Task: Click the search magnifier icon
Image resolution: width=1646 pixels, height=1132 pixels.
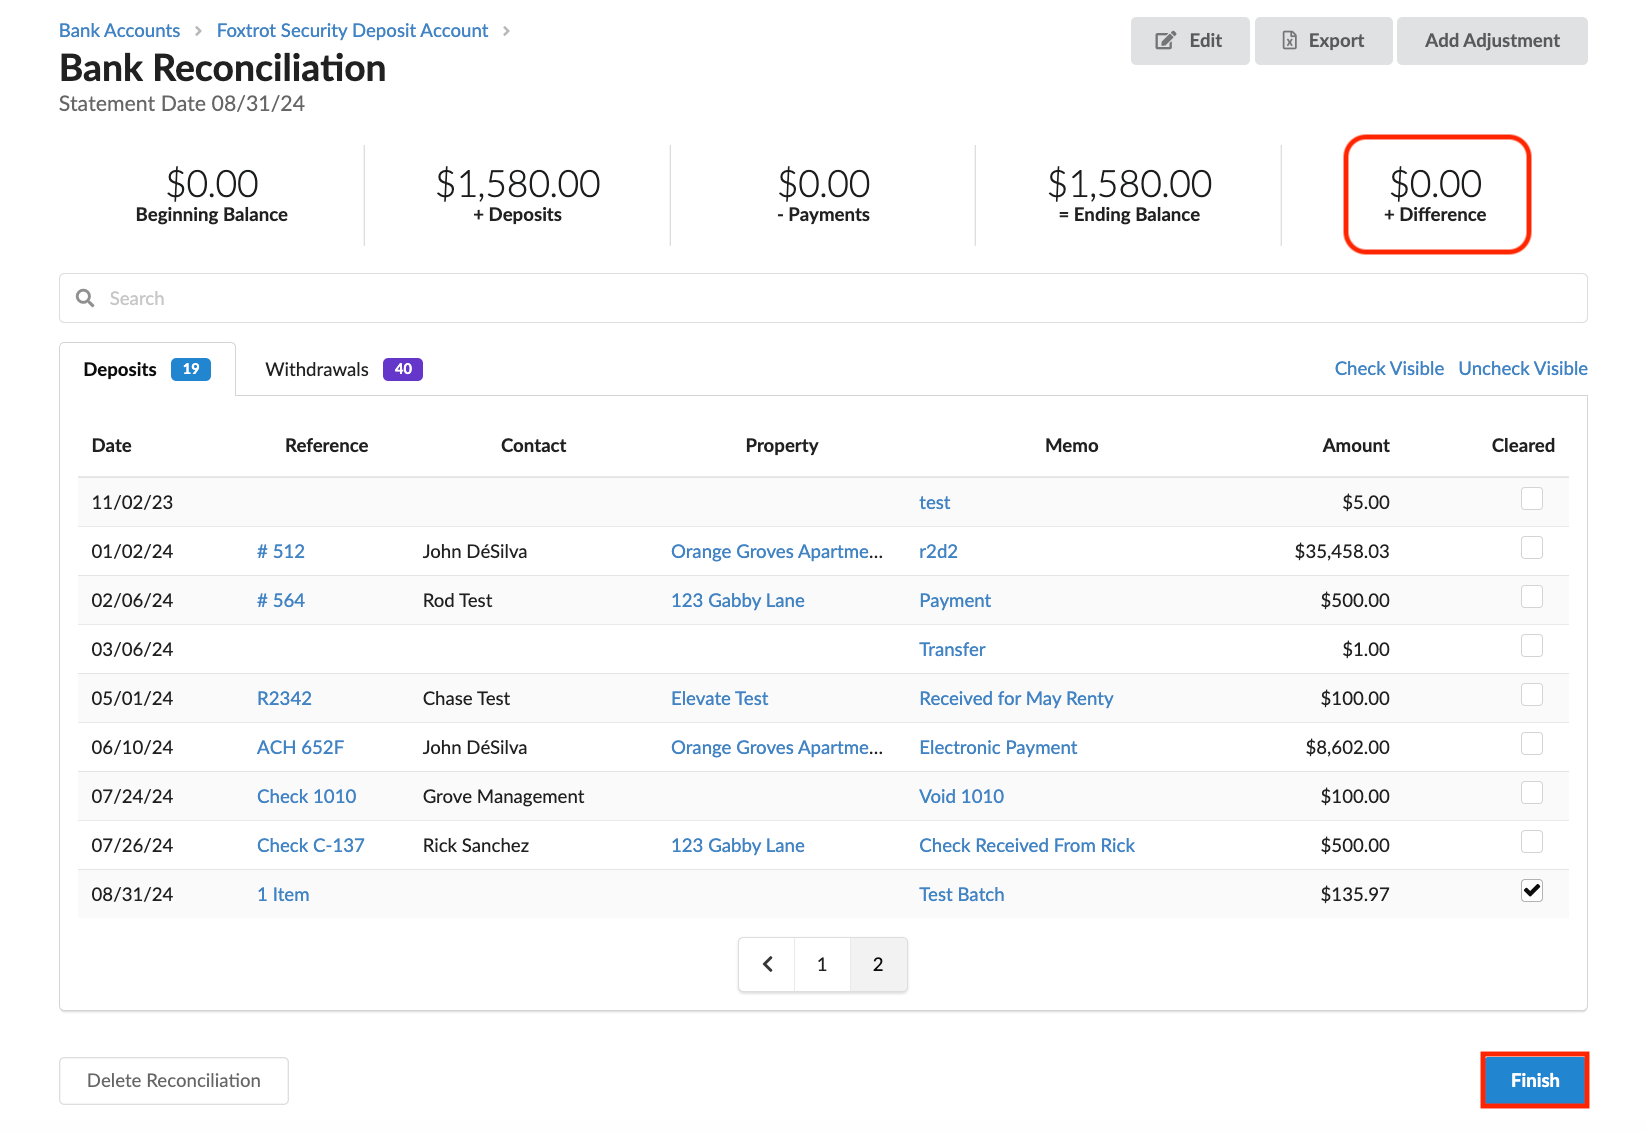Action: tap(85, 298)
